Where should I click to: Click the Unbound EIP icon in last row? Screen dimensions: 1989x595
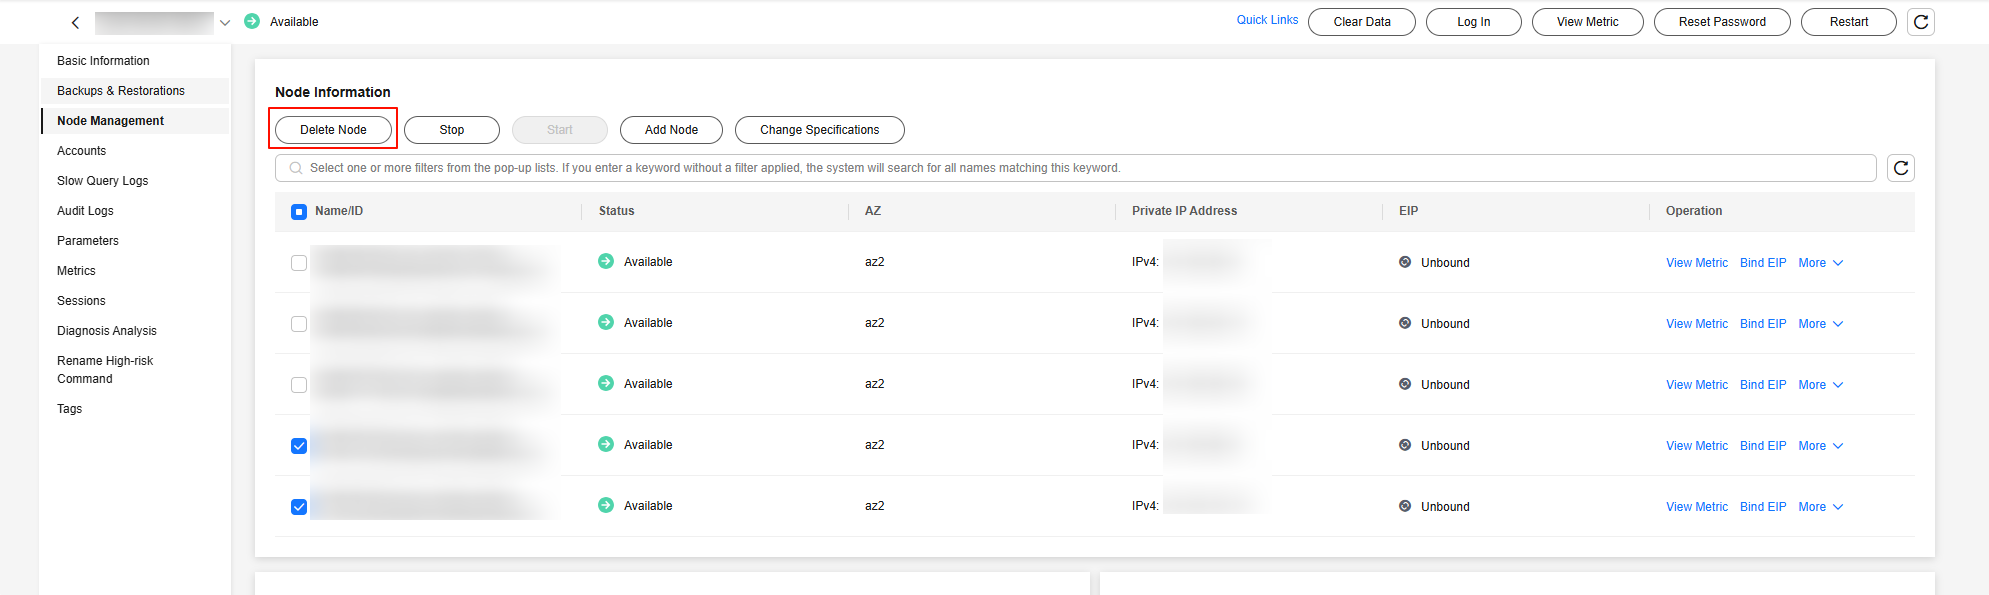click(1405, 506)
